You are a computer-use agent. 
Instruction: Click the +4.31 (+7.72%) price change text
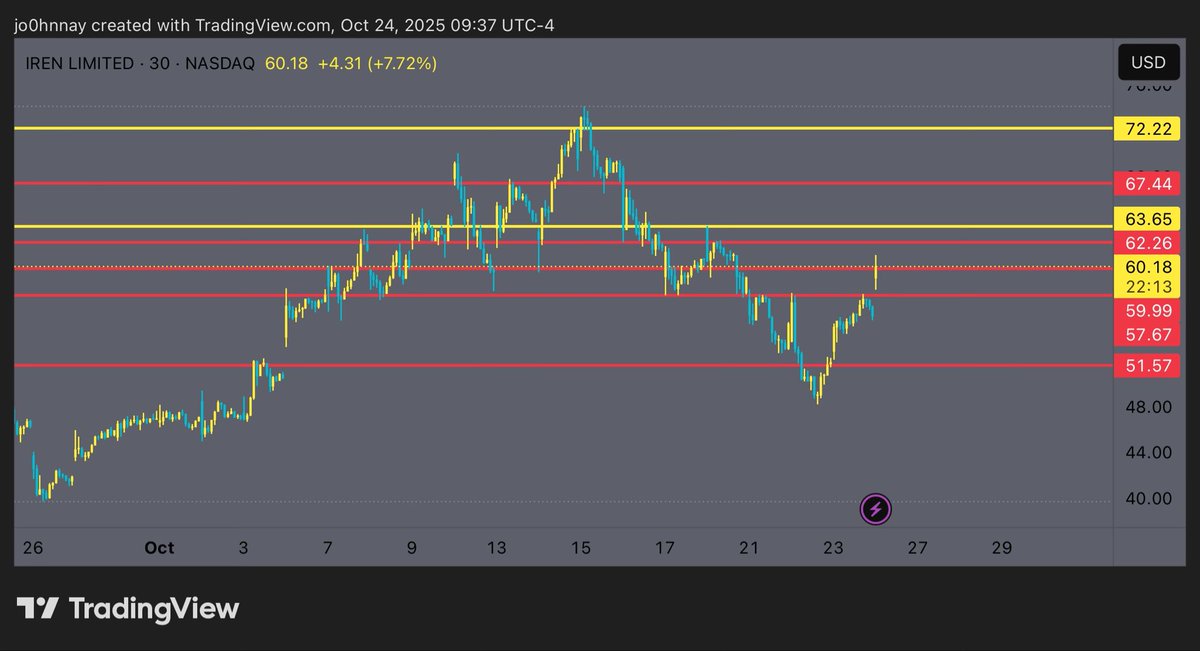click(x=377, y=64)
